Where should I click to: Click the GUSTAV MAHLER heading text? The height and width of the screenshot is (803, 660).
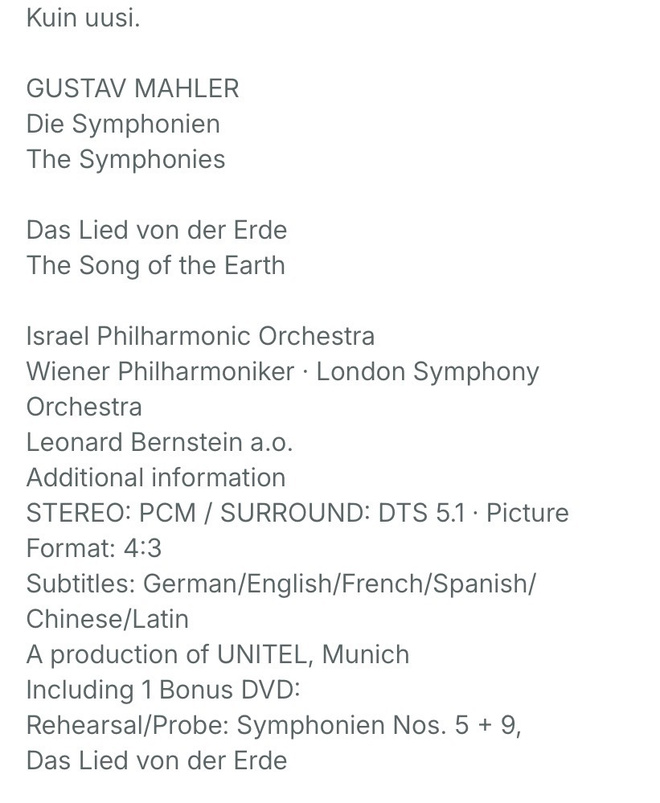(133, 89)
